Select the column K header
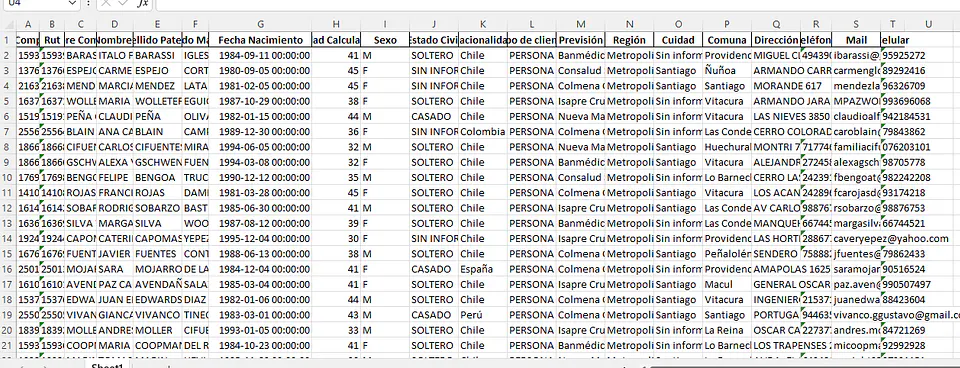This screenshot has width=960, height=368. tap(483, 24)
